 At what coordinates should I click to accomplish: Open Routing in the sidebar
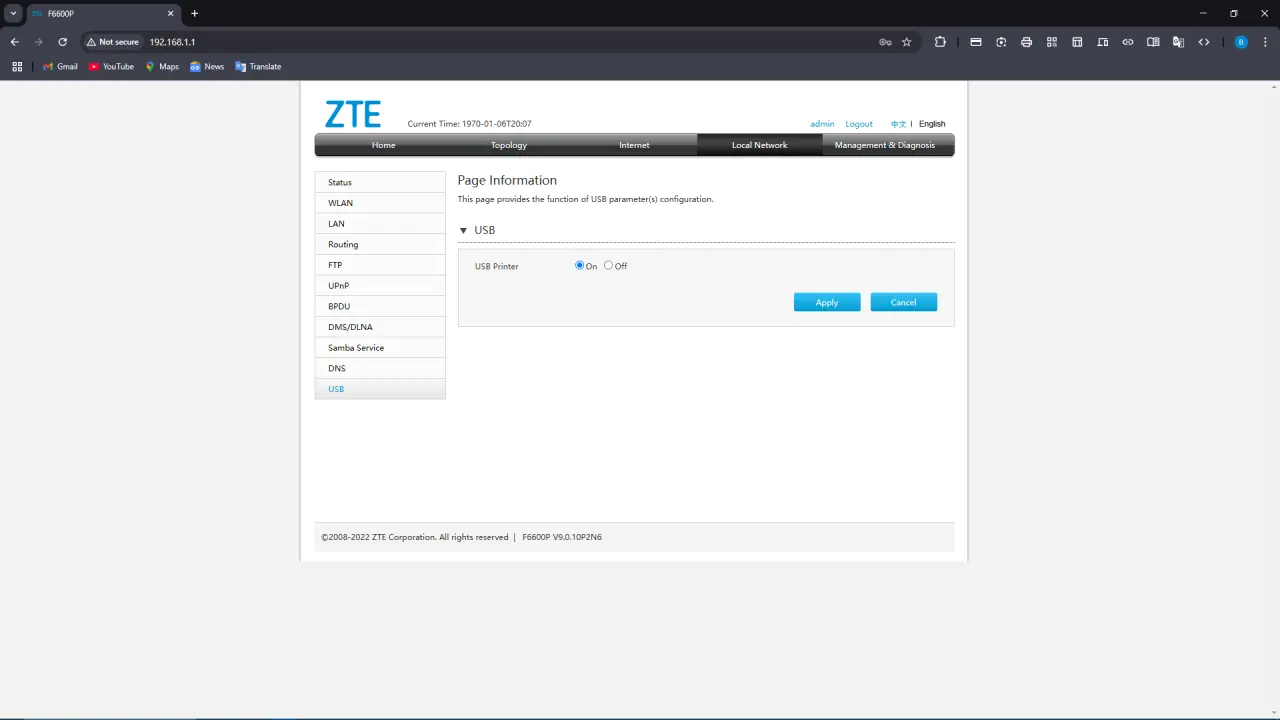pyautogui.click(x=380, y=244)
